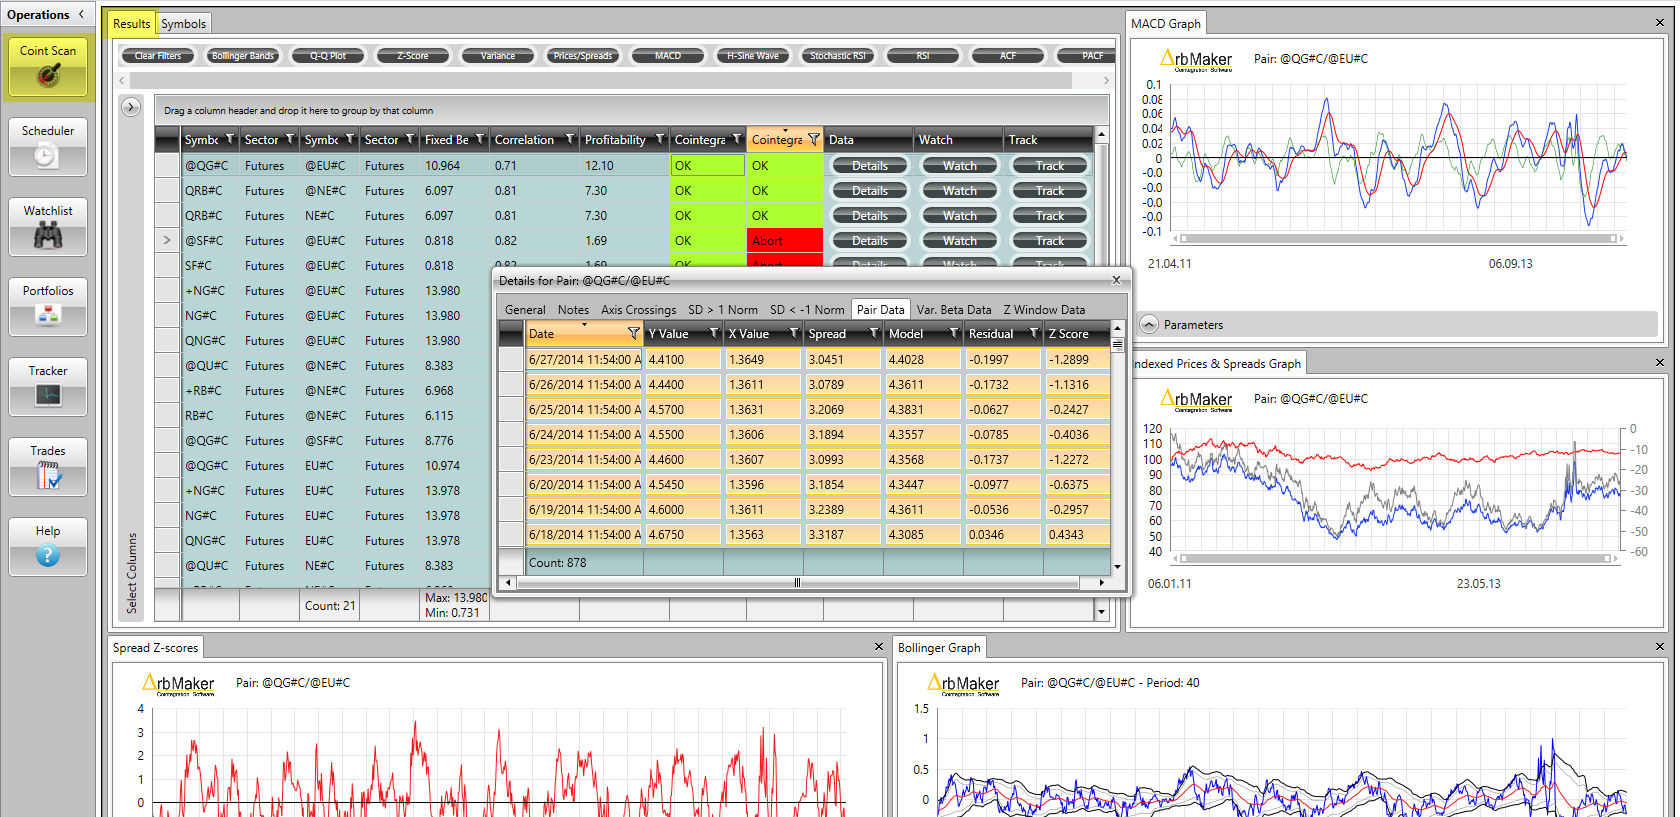The height and width of the screenshot is (817, 1680).
Task: Click Watch for the QRB#C / @NE#C pair
Action: pos(959,191)
